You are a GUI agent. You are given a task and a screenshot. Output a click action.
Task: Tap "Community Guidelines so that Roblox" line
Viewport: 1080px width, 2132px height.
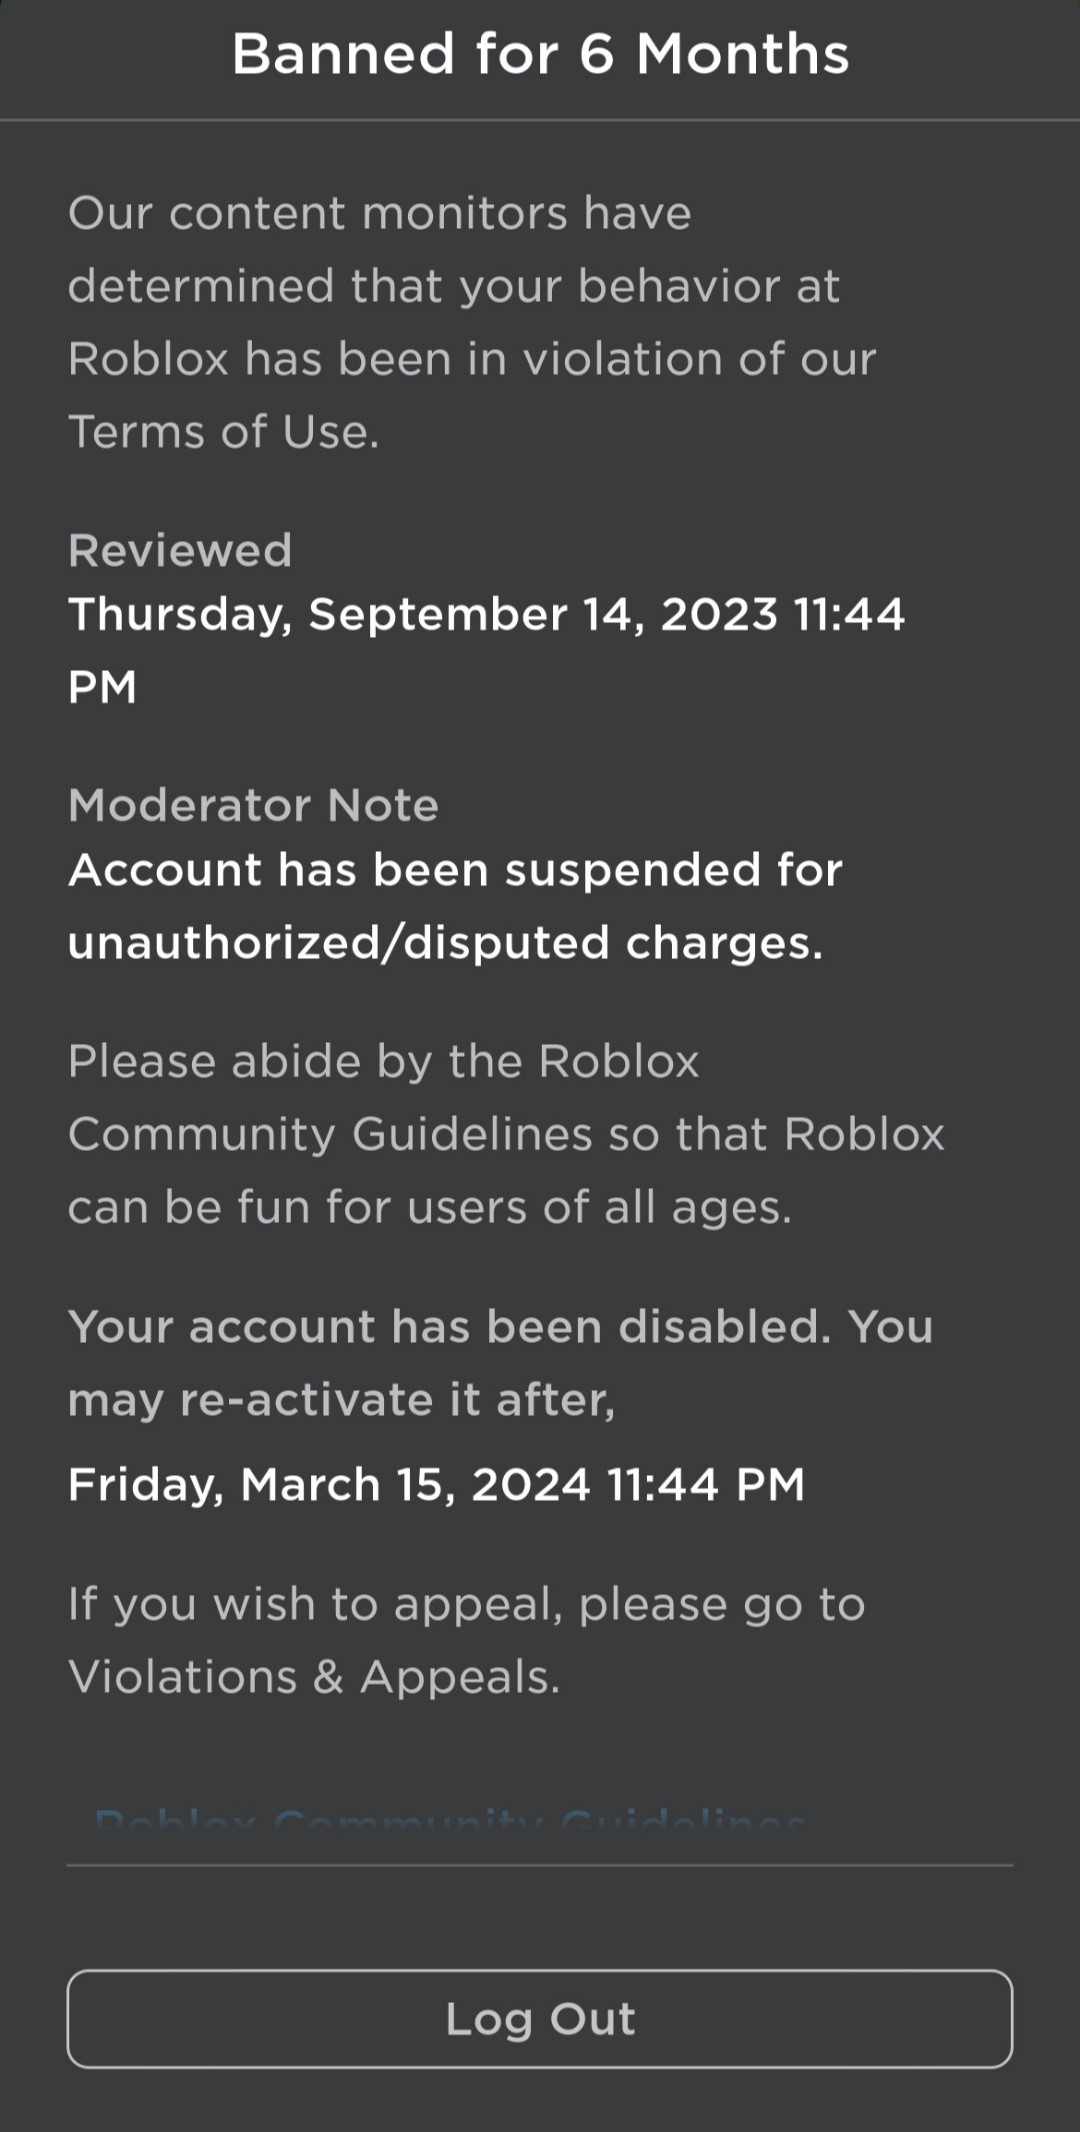506,1134
